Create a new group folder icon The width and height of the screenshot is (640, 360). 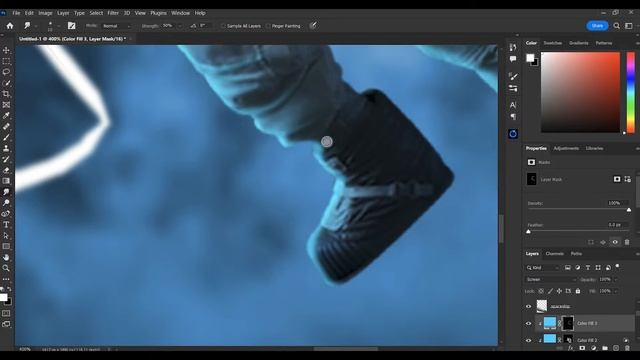point(605,348)
